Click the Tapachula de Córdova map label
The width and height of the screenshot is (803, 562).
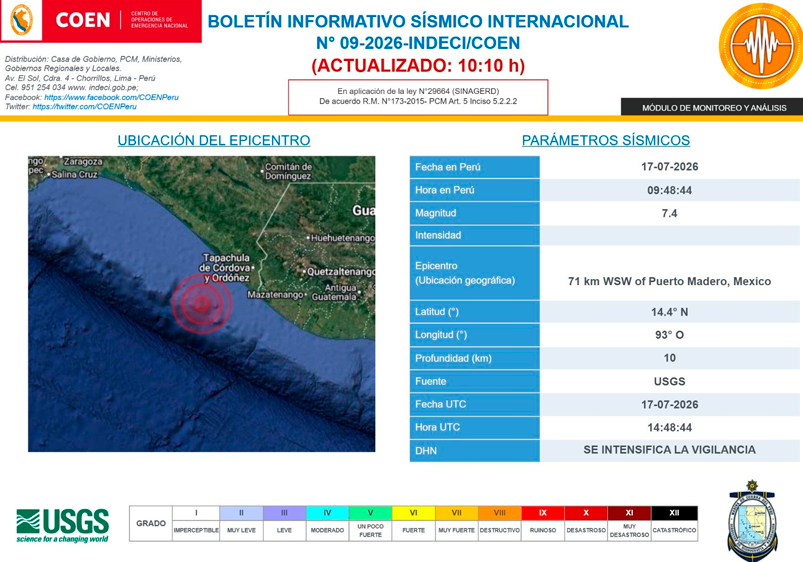pos(226,267)
